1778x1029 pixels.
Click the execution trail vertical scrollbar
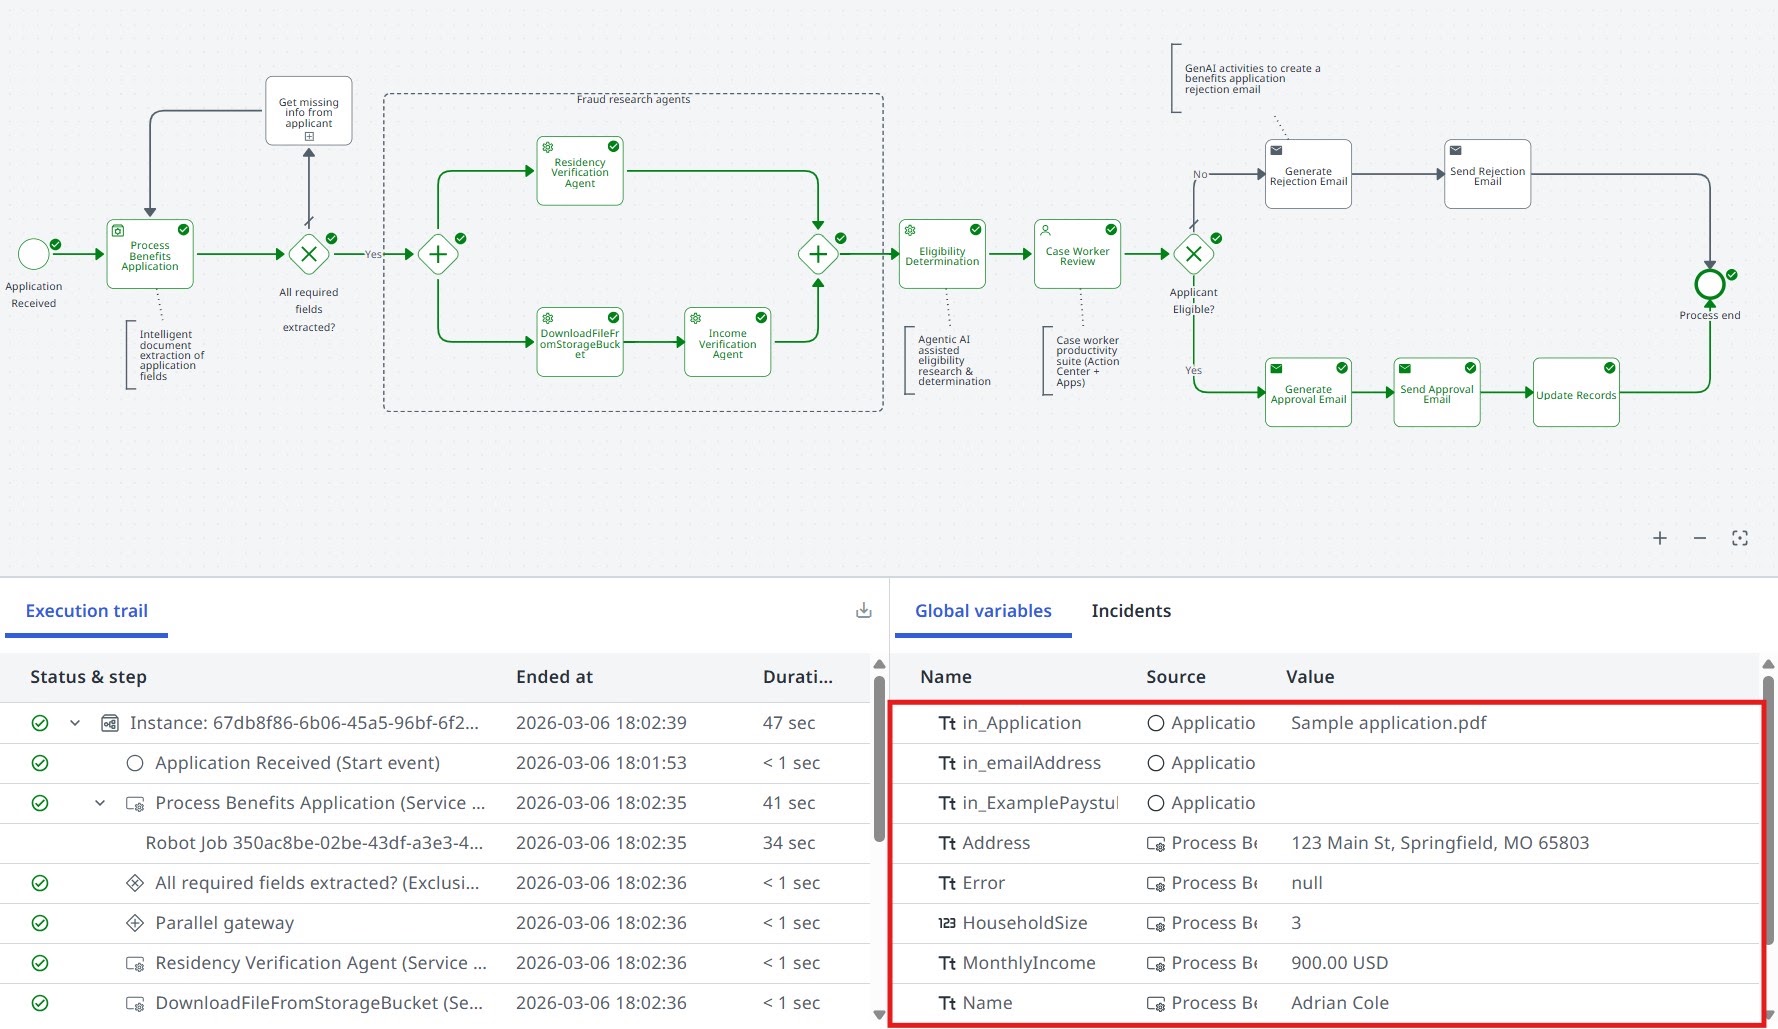pyautogui.click(x=879, y=758)
